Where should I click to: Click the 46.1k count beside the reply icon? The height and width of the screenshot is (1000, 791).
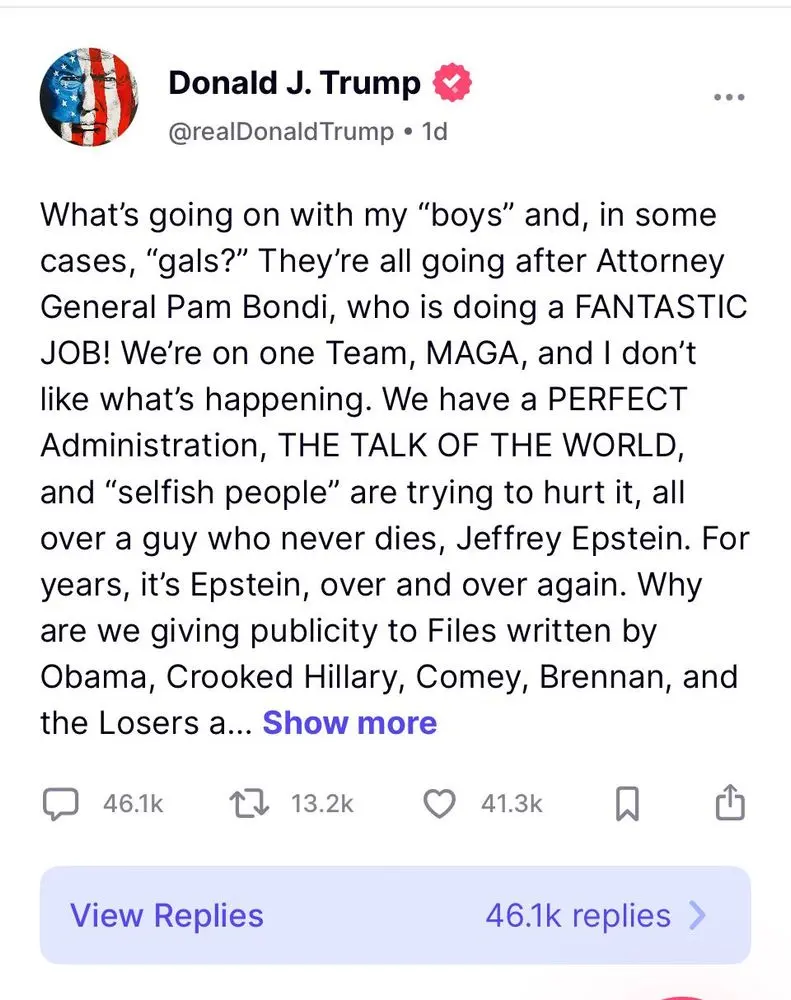[x=133, y=803]
